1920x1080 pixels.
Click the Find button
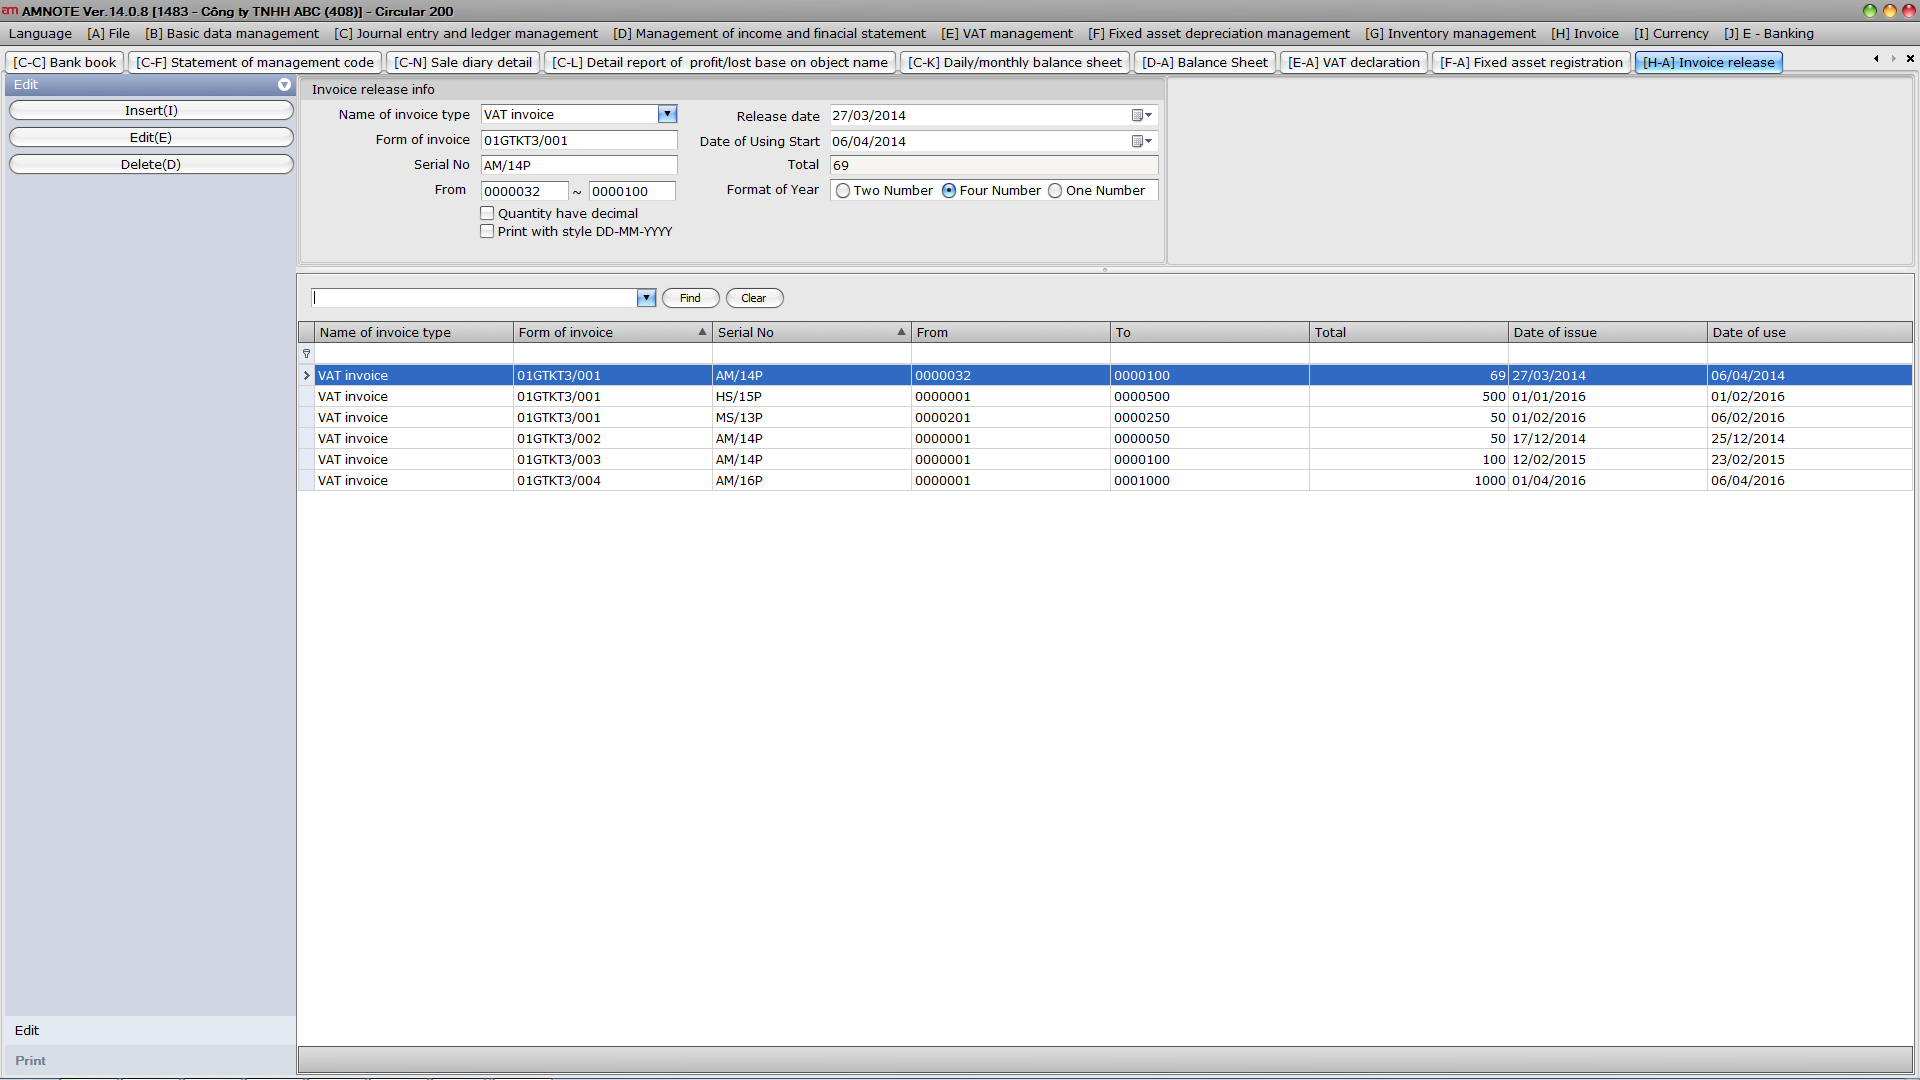pyautogui.click(x=690, y=298)
